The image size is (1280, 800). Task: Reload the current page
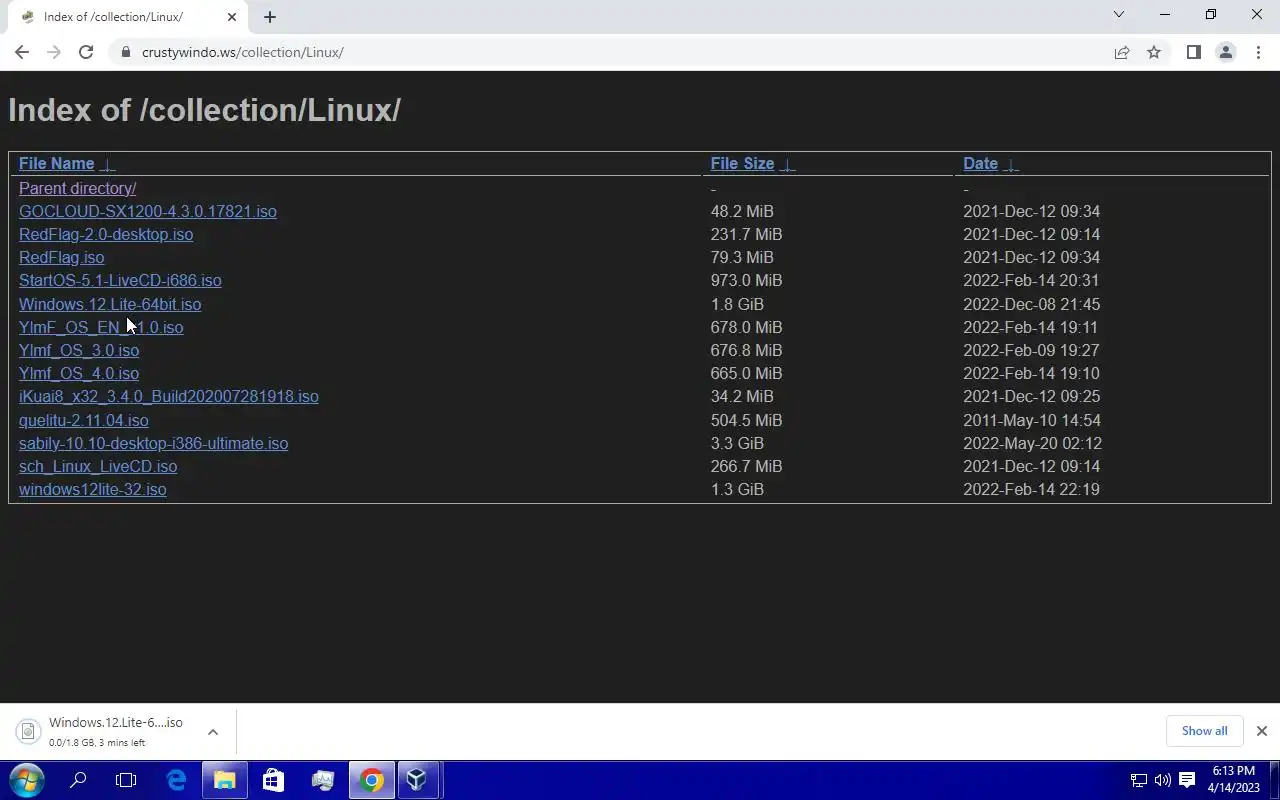pos(86,52)
